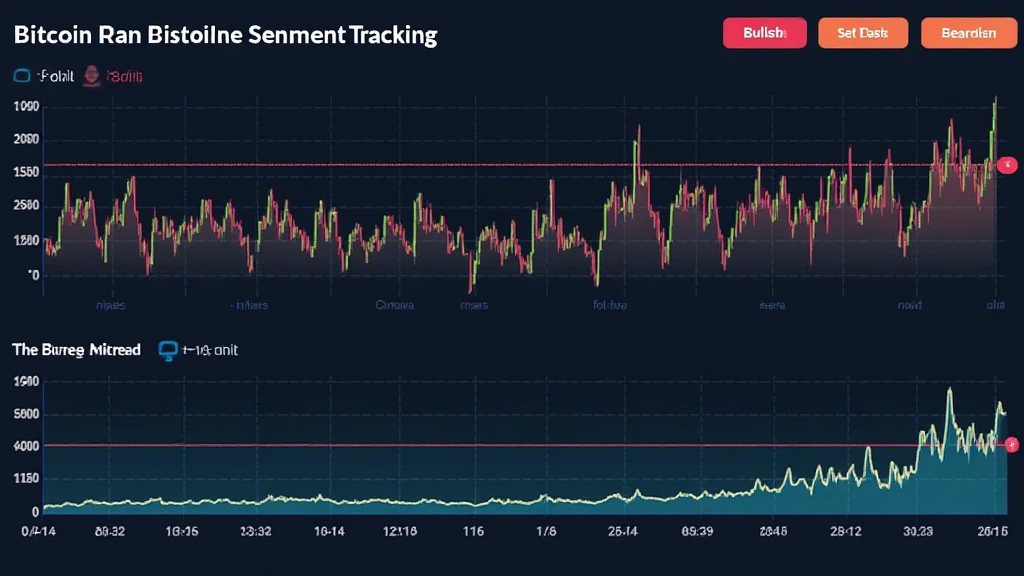1024x576 pixels.
Task: Toggle the blue monitor legend icon in lower chart
Action: click(x=168, y=350)
